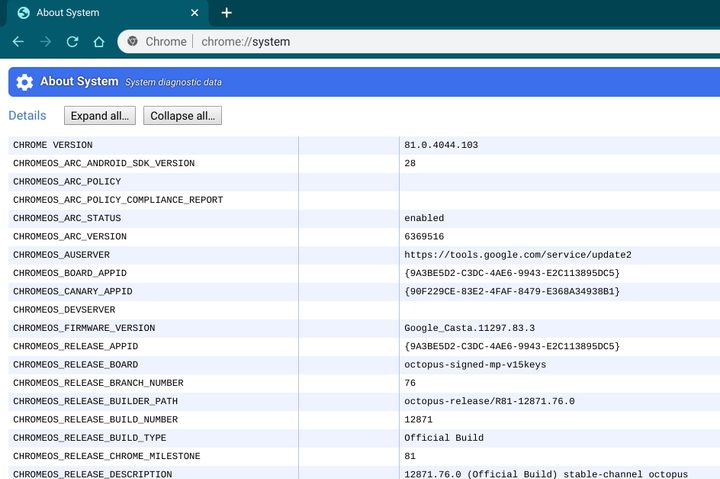Close the About System tab

(195, 13)
